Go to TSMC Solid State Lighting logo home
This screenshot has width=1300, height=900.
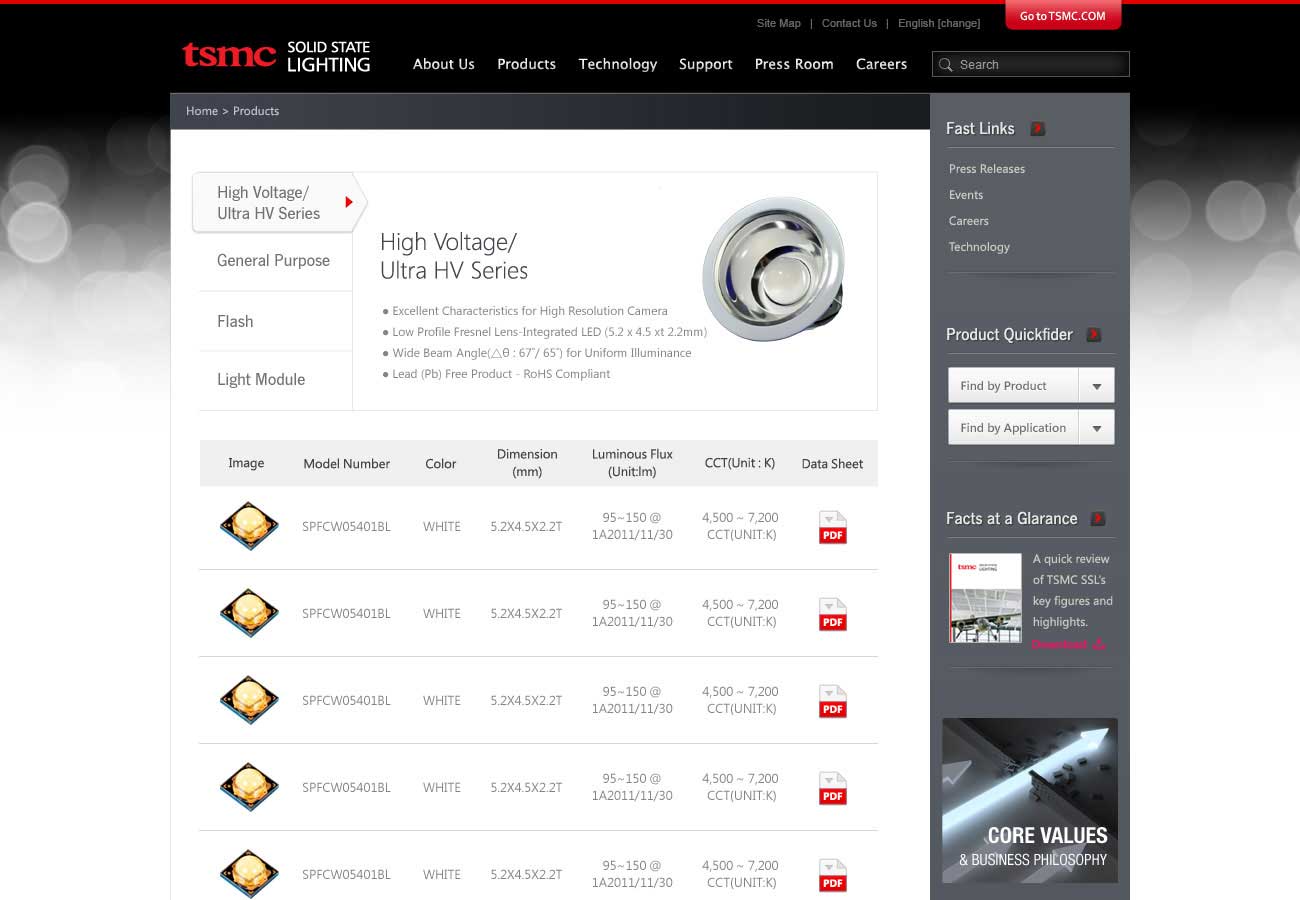pos(276,57)
